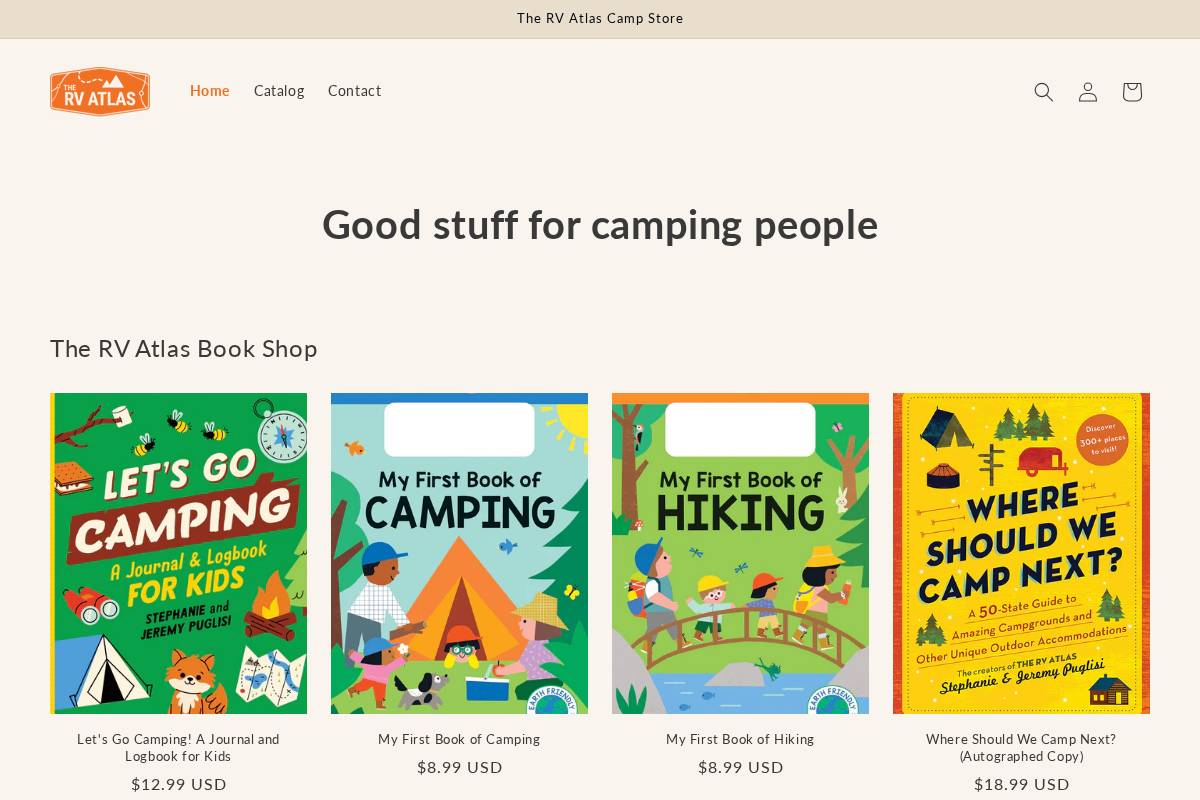Open the Catalog menu item

[x=279, y=90]
